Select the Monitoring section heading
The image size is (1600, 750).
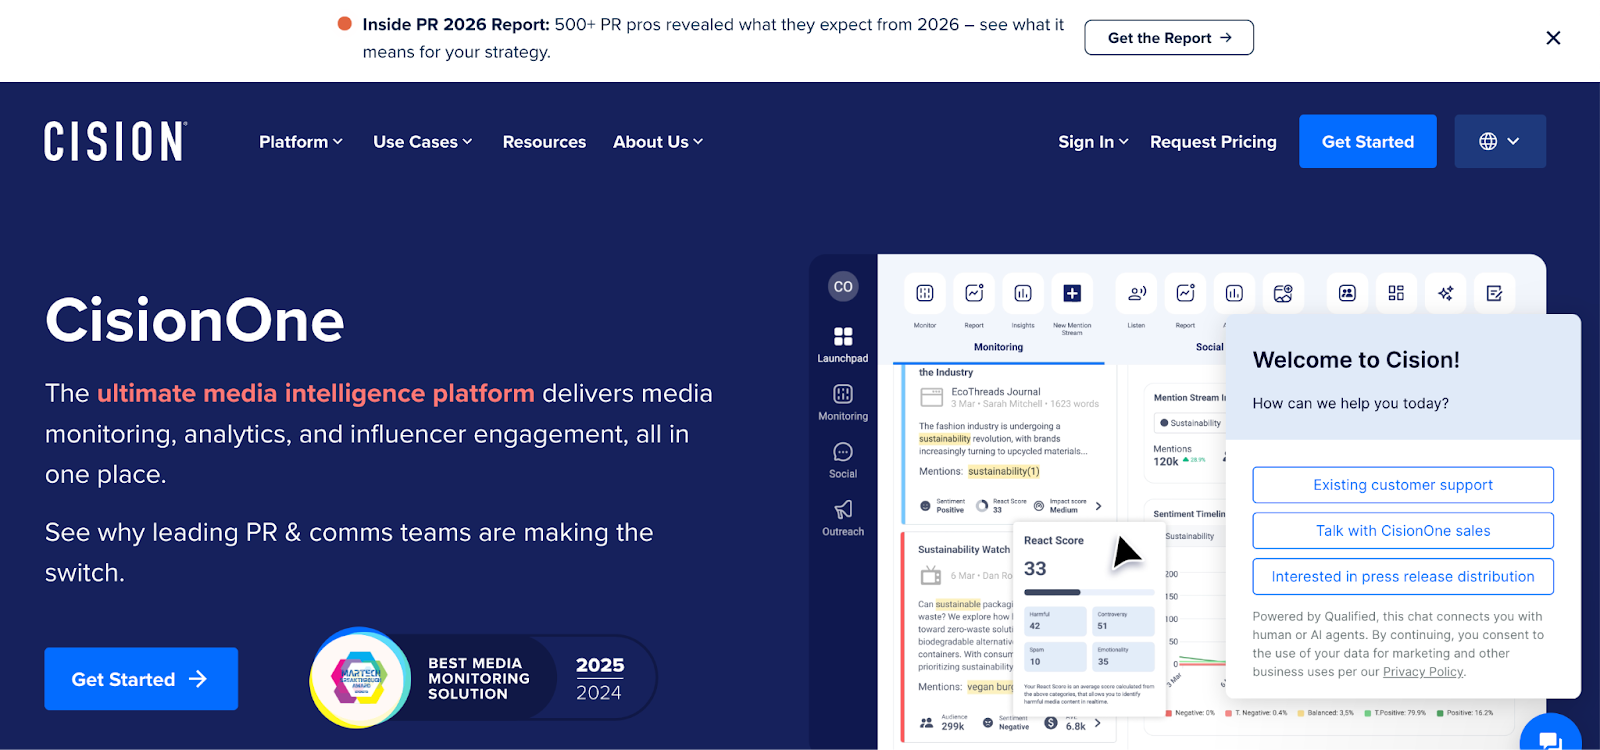pyautogui.click(x=998, y=347)
